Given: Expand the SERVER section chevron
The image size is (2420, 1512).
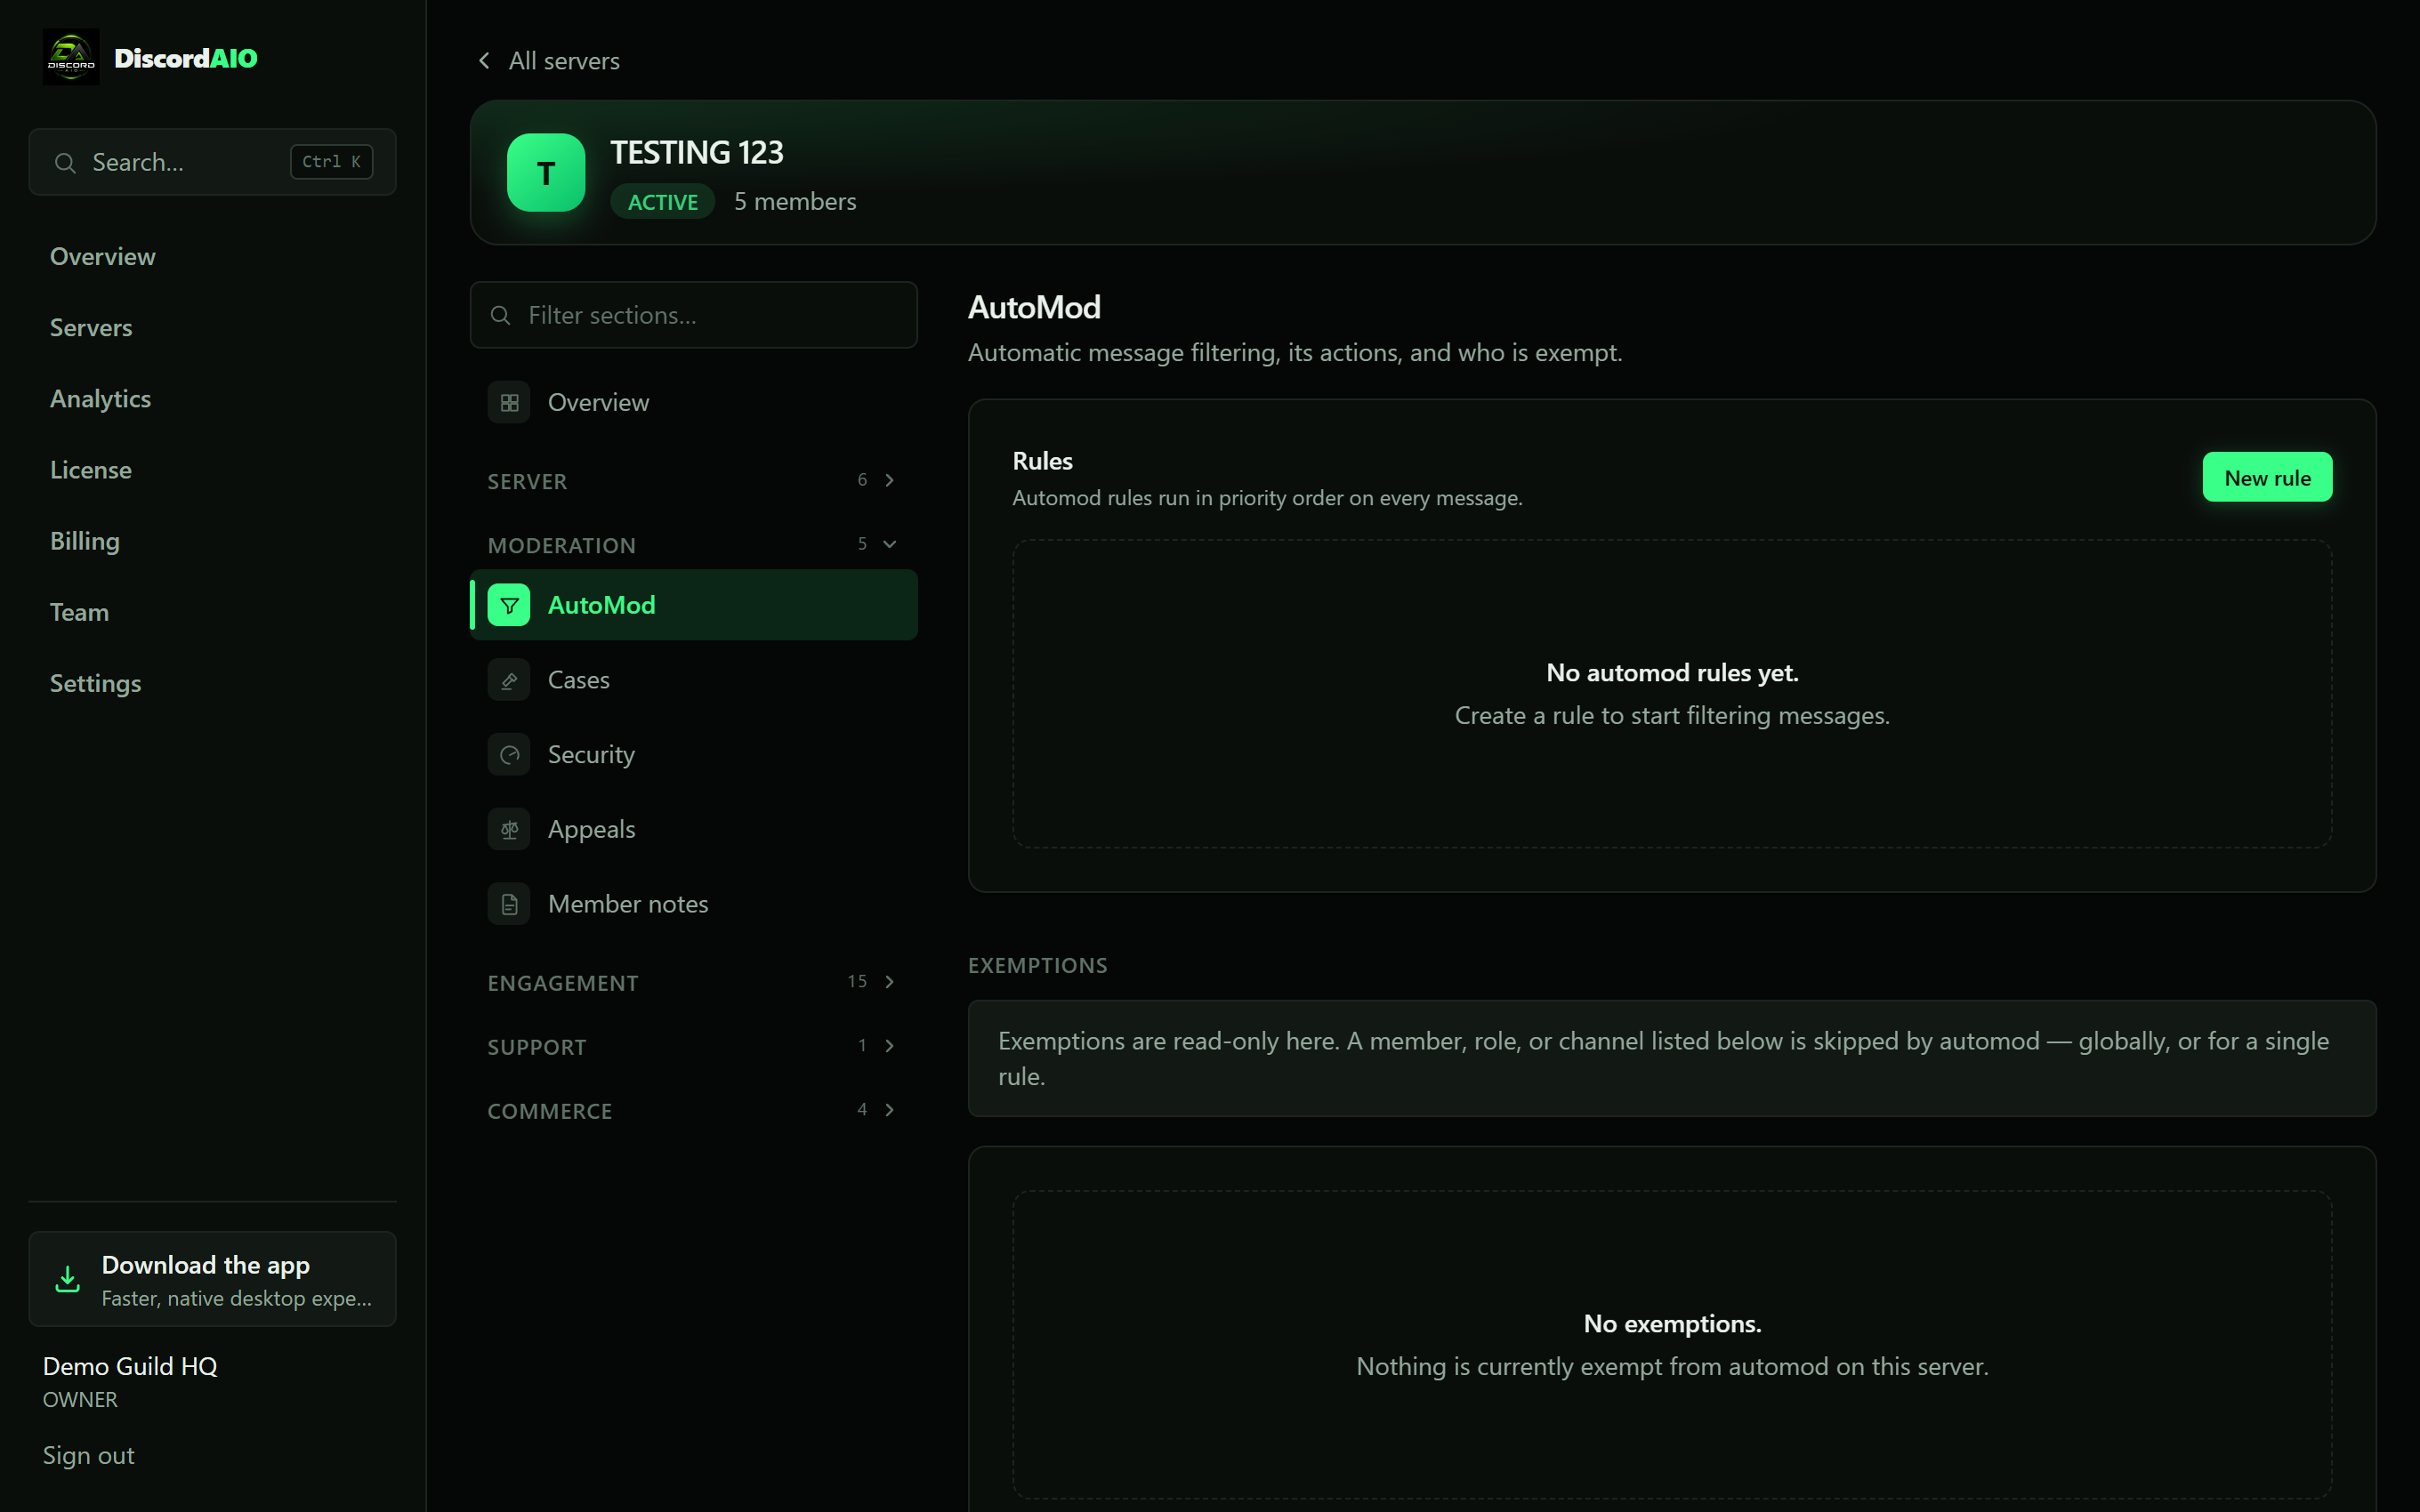Looking at the screenshot, I should click(889, 480).
